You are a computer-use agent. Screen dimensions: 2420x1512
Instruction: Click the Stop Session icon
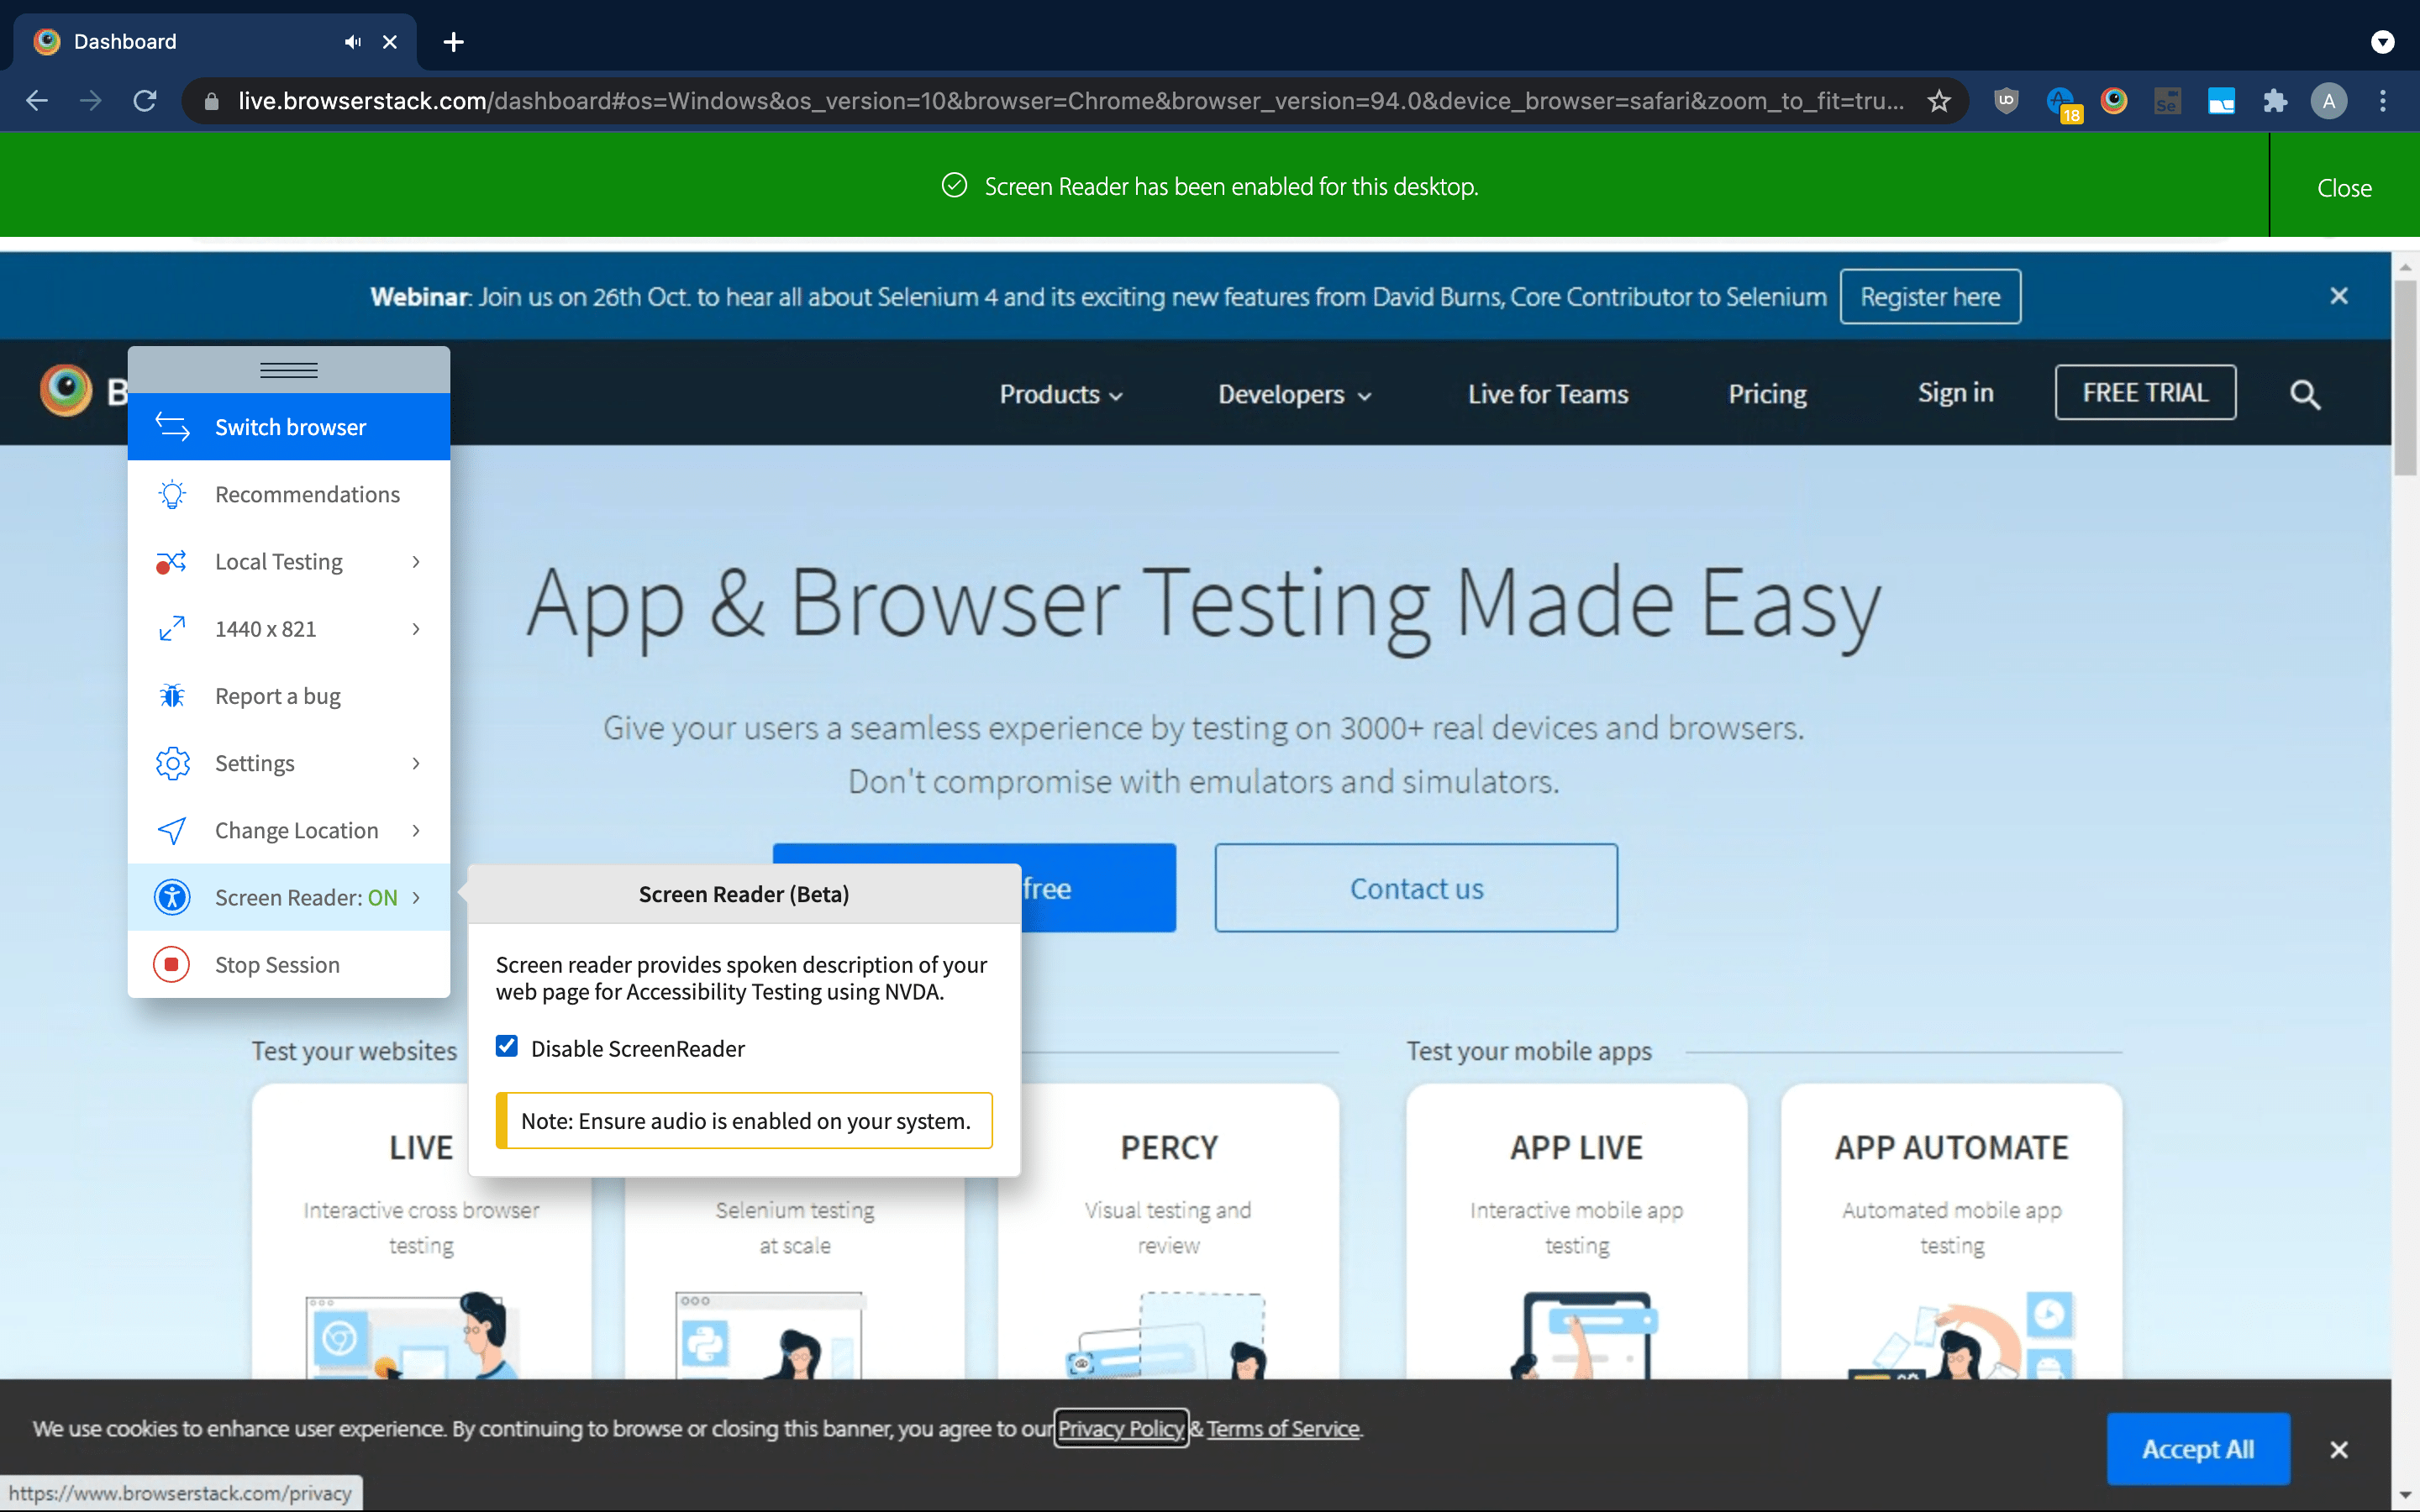coord(171,963)
